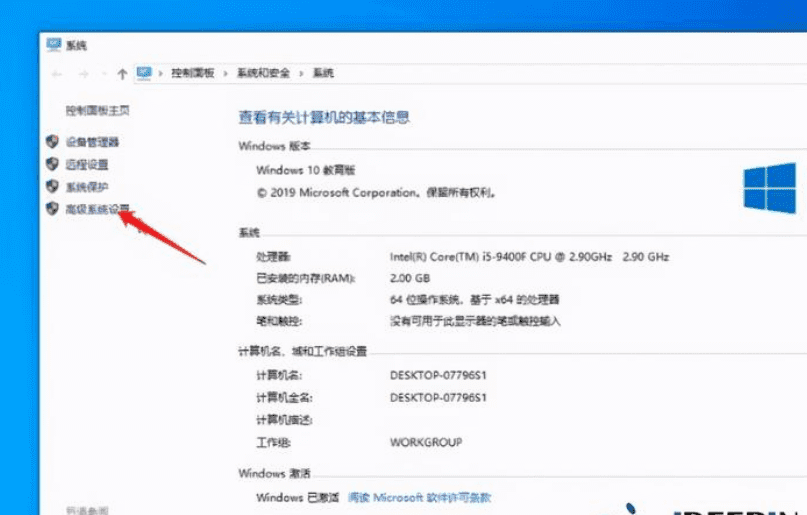Open 高级系统设置 link
Screen dimensions: 807x515
pyautogui.click(x=97, y=209)
